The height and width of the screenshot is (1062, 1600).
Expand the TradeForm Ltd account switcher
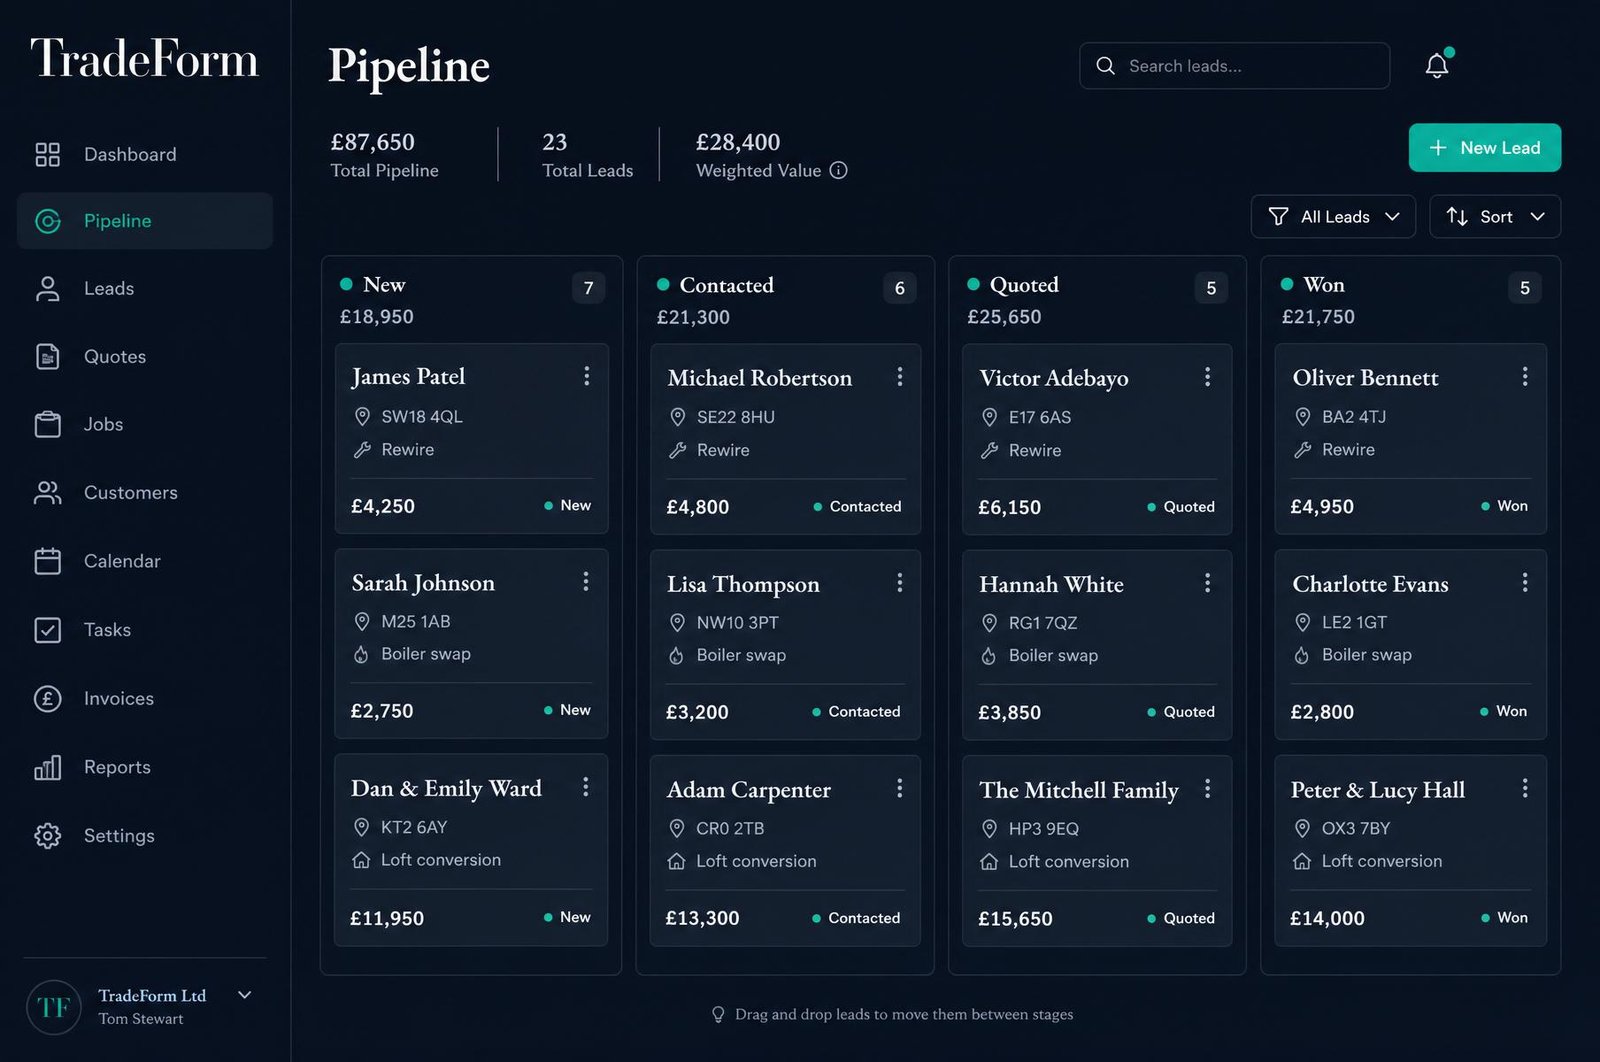coord(244,995)
